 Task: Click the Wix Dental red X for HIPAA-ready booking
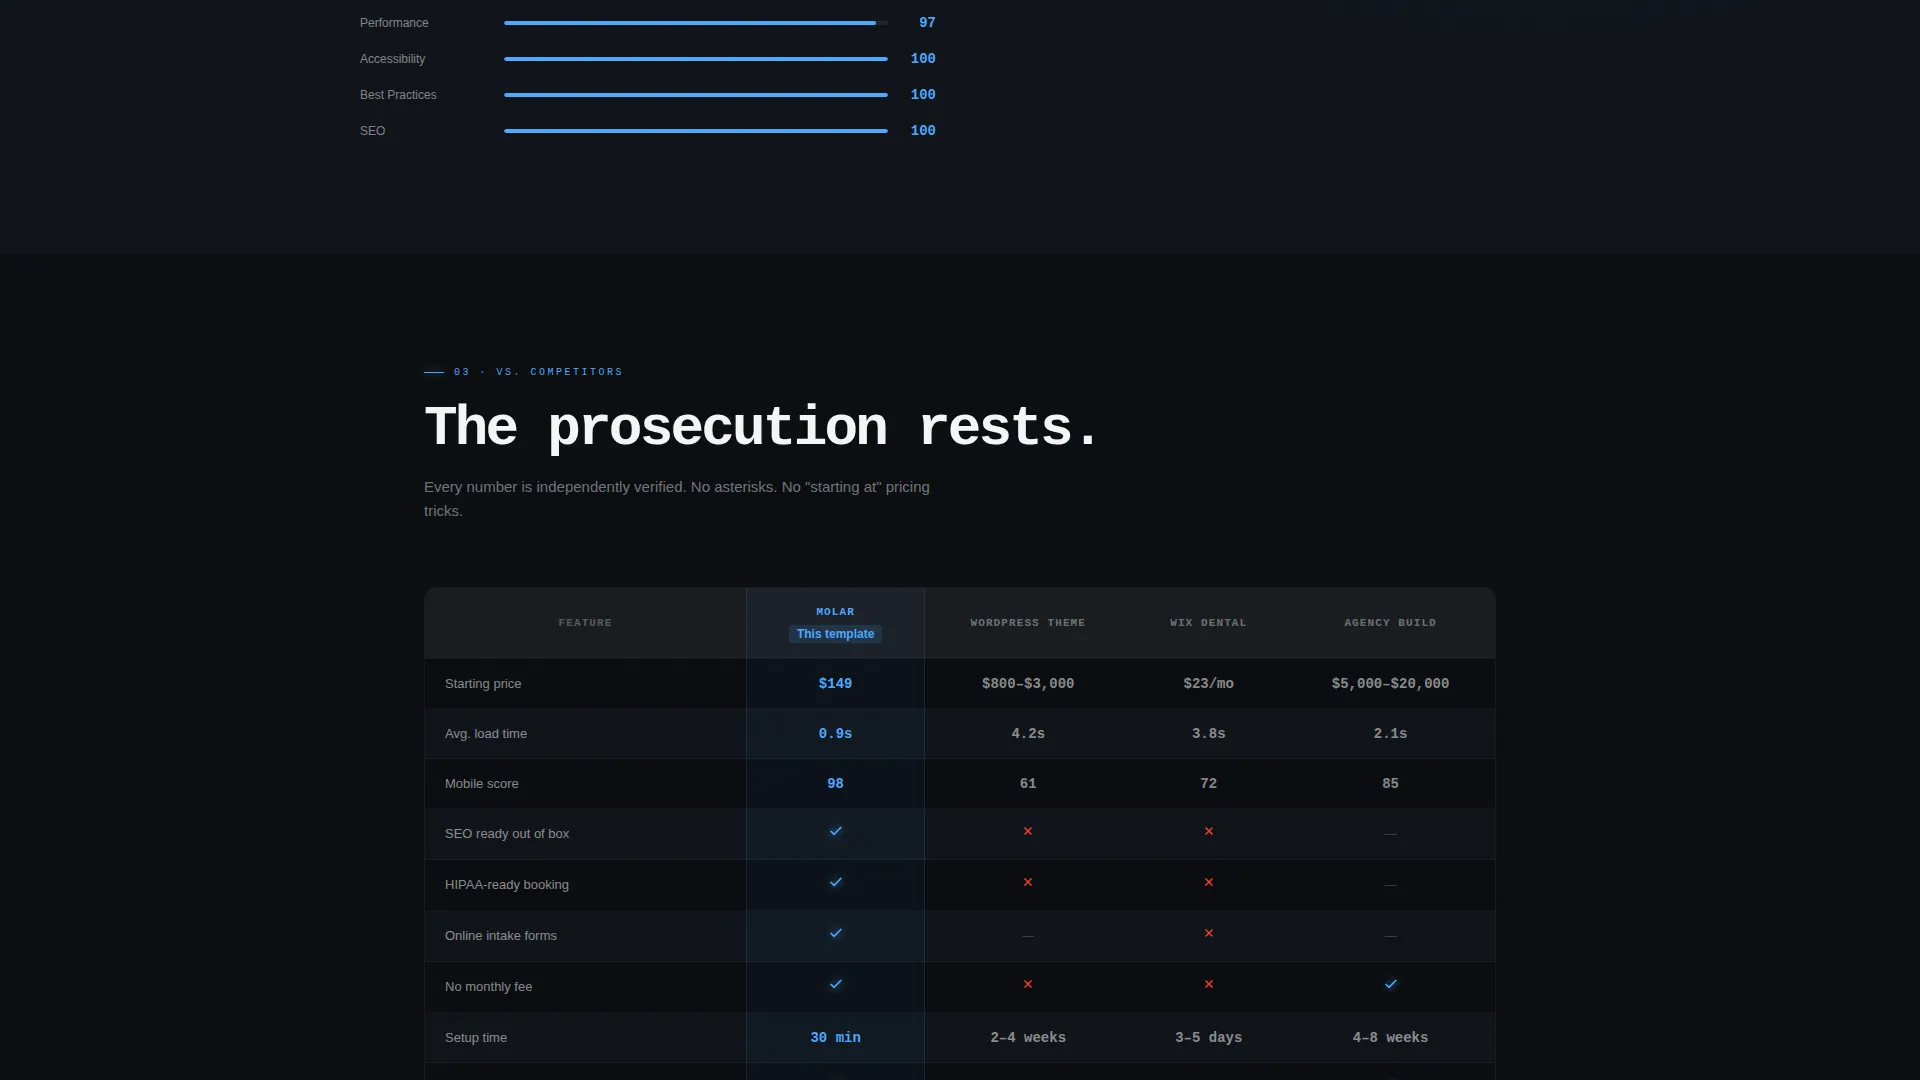click(x=1209, y=882)
